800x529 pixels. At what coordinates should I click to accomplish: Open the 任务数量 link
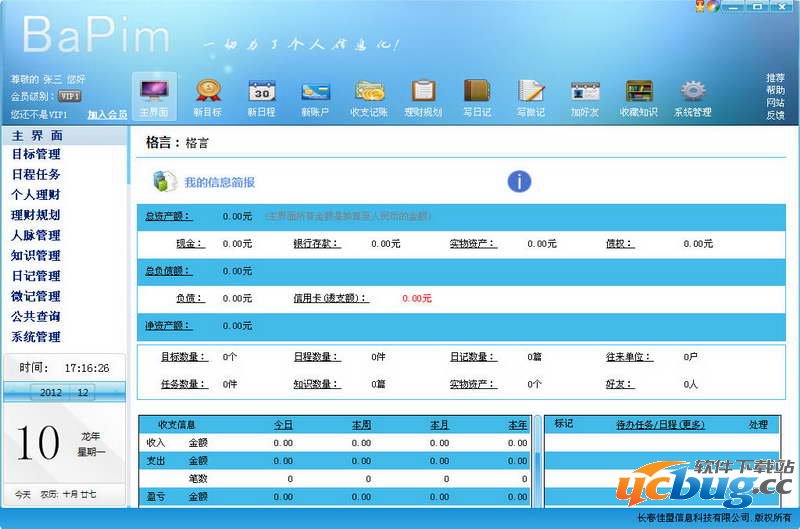click(x=185, y=384)
